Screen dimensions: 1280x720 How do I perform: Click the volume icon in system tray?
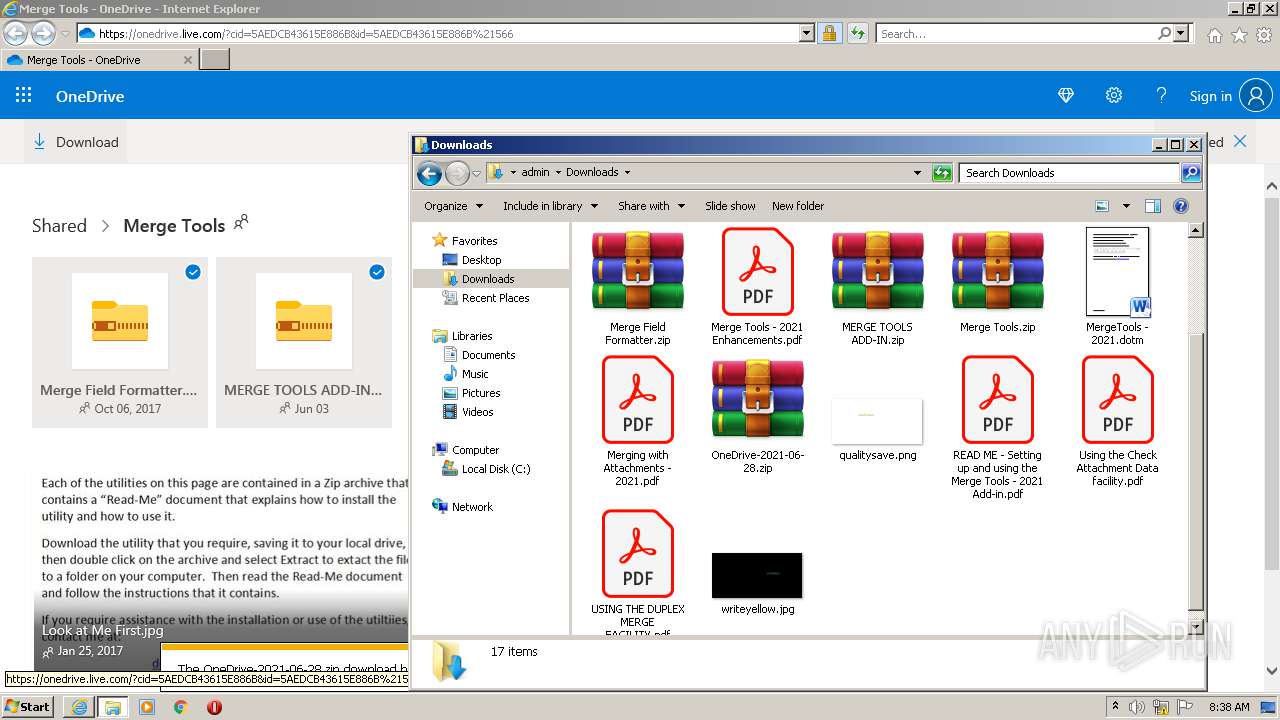[x=1138, y=707]
